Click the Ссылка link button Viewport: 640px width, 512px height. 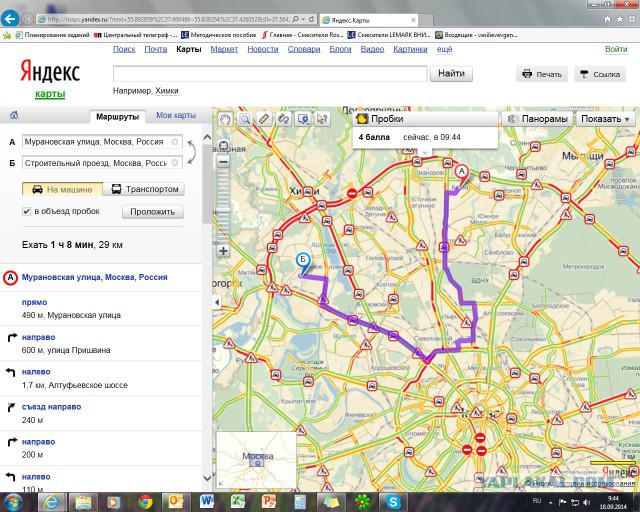coord(600,74)
